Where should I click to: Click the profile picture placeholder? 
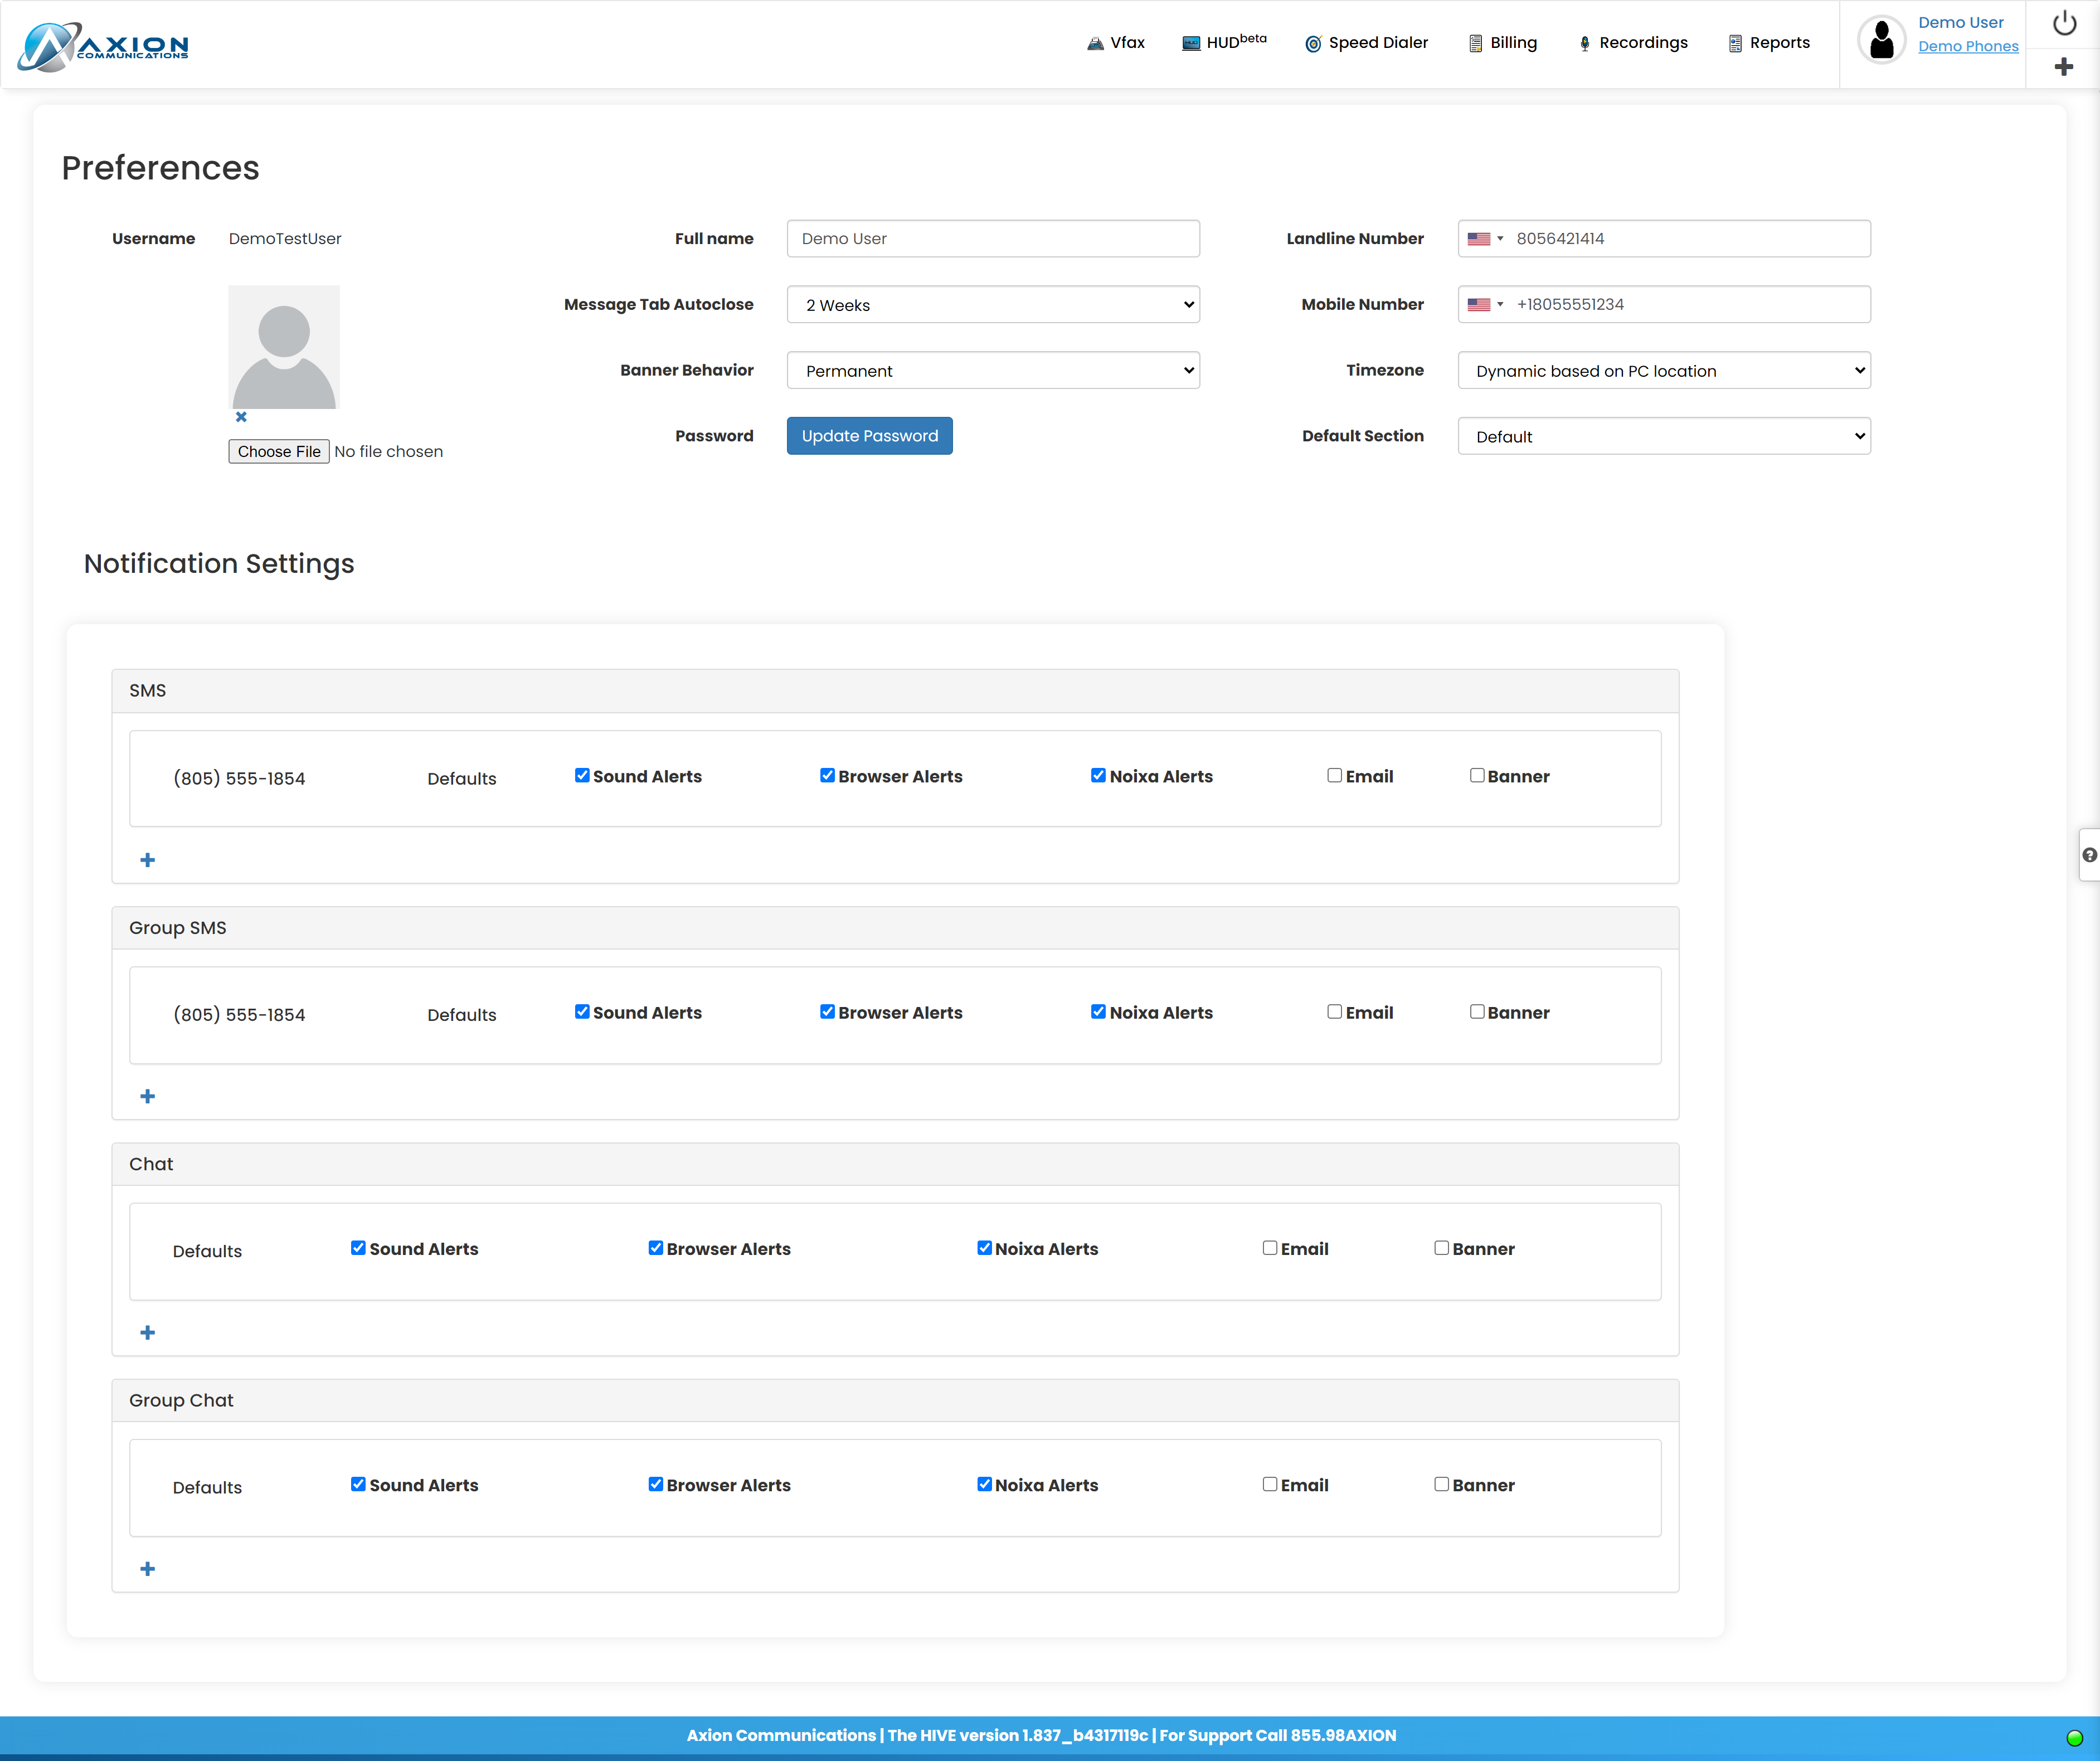pyautogui.click(x=284, y=347)
